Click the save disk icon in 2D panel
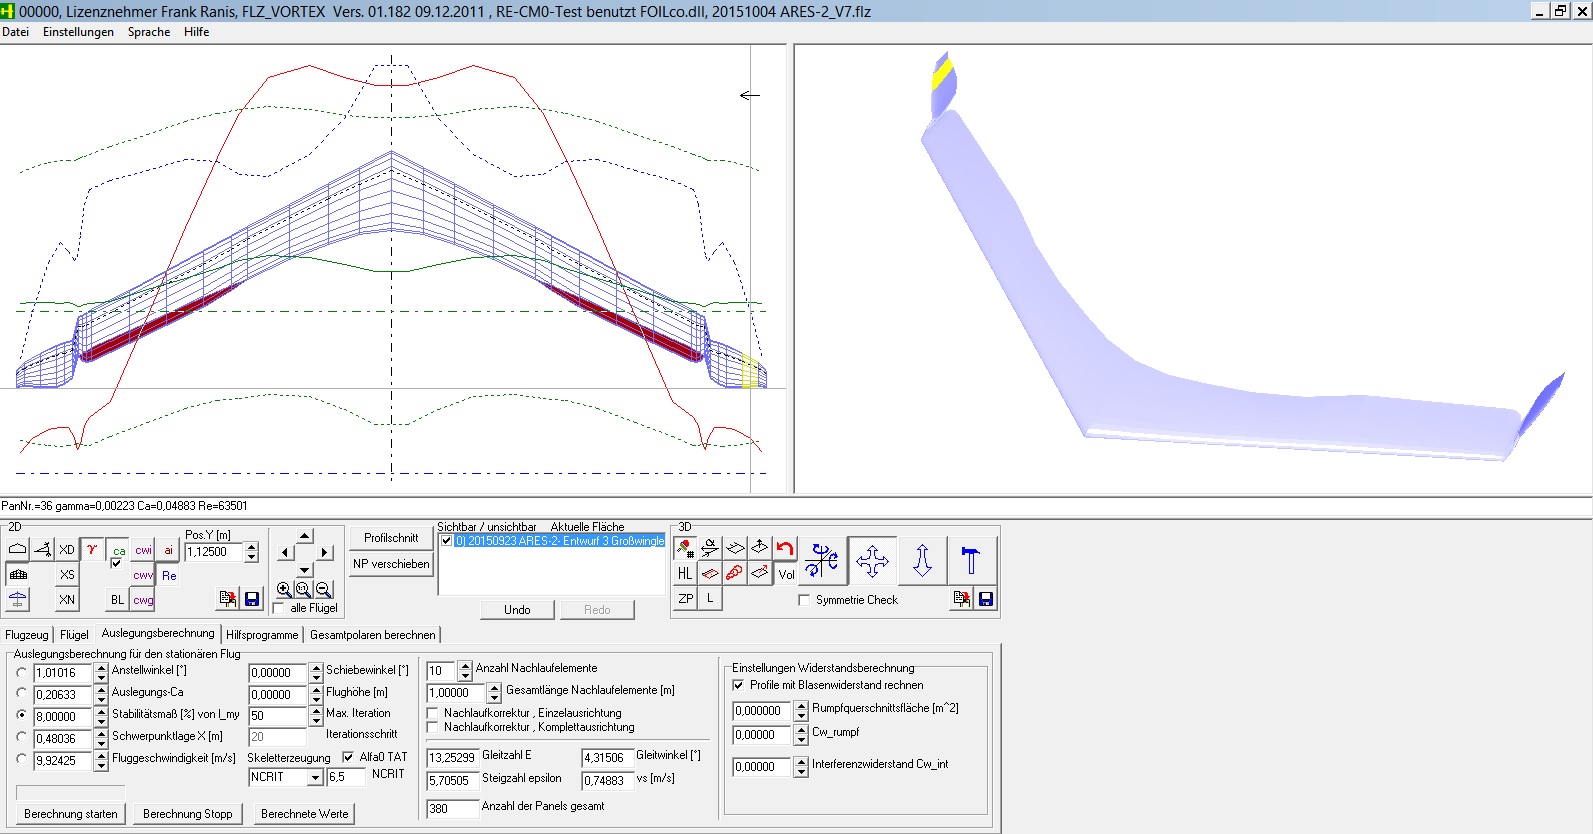The height and width of the screenshot is (834, 1593). tap(252, 599)
